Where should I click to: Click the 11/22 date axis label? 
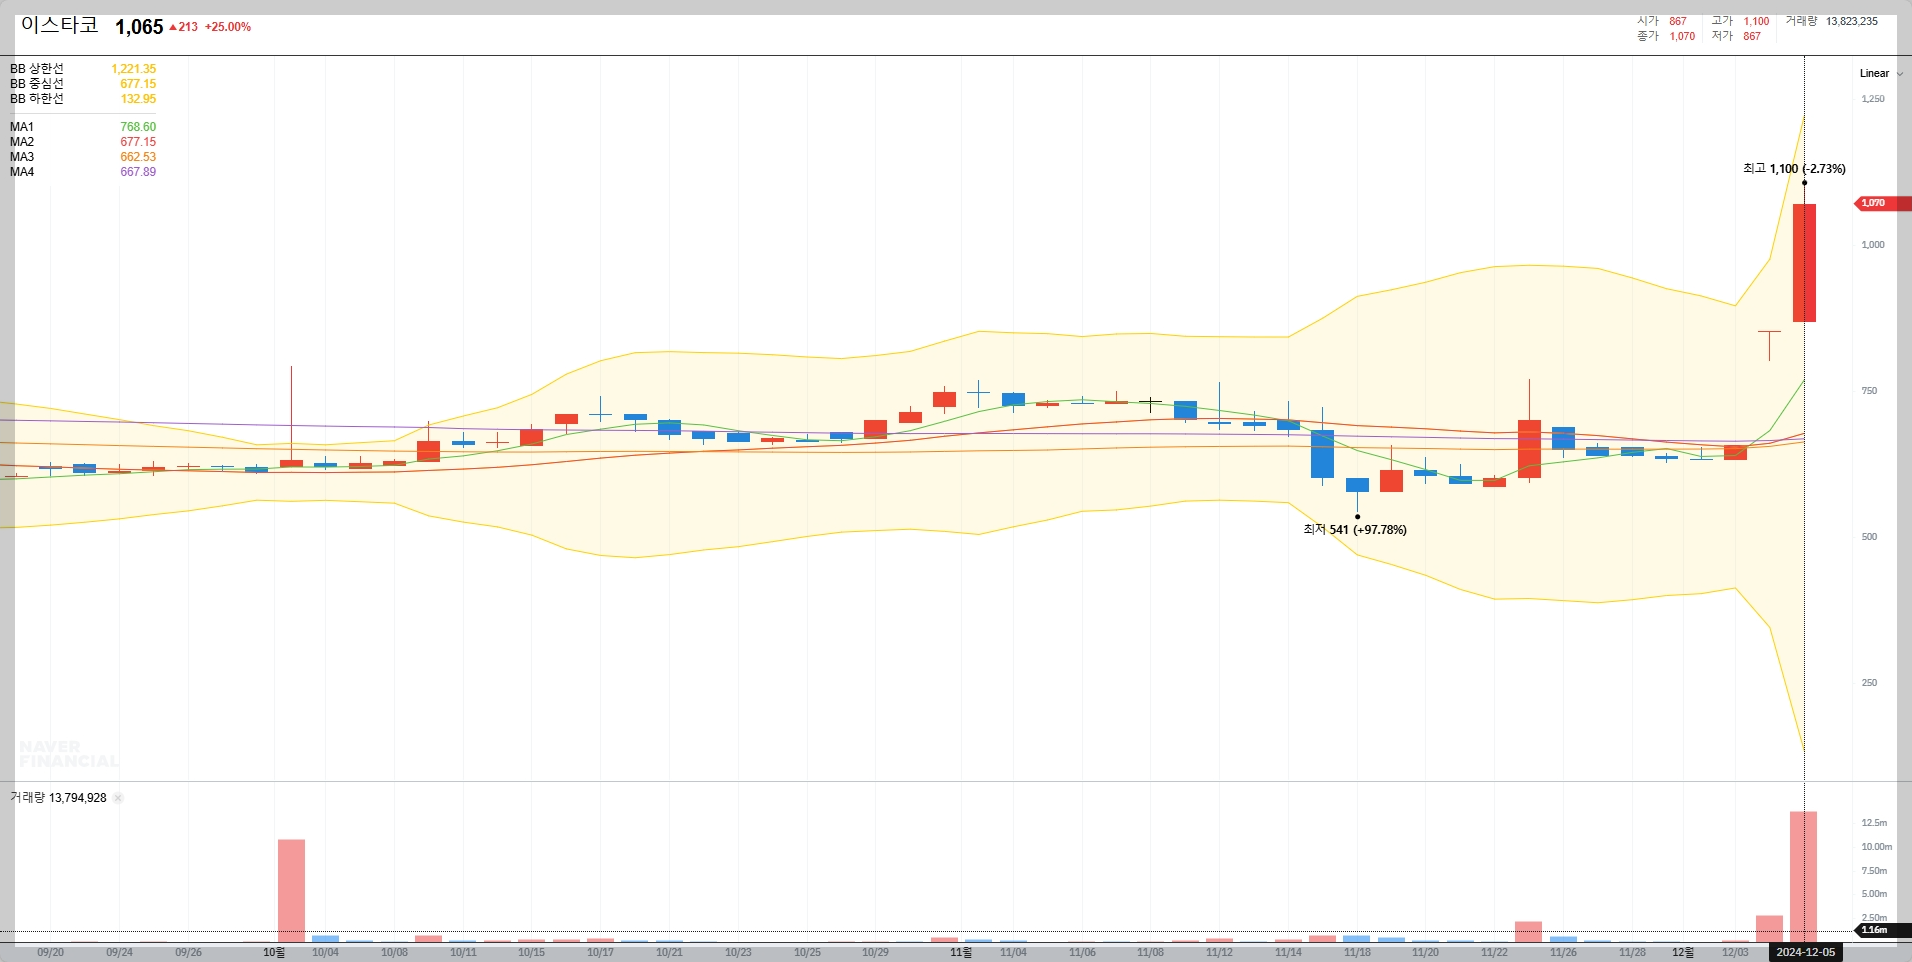1494,953
